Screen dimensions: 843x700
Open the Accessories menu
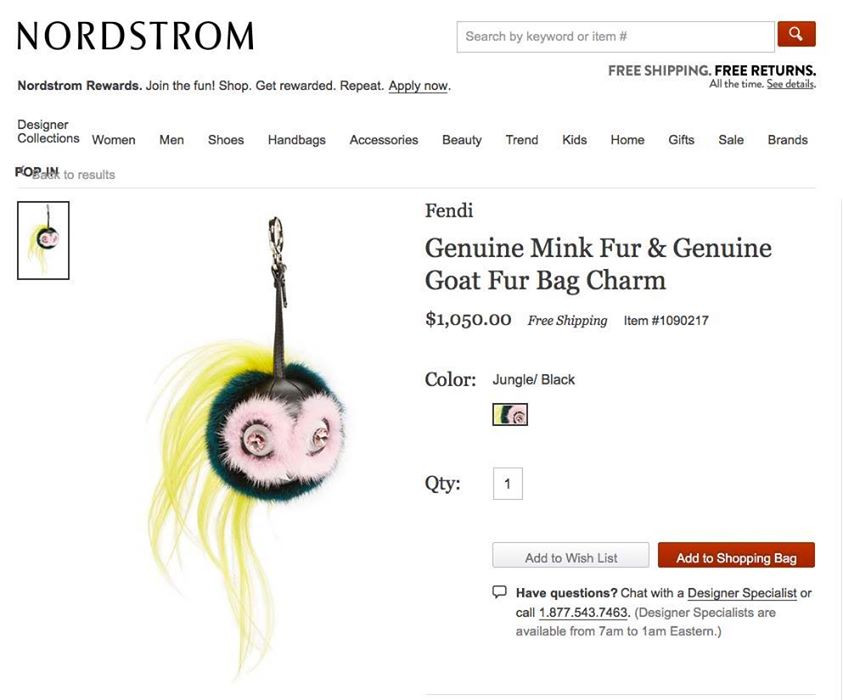[384, 140]
